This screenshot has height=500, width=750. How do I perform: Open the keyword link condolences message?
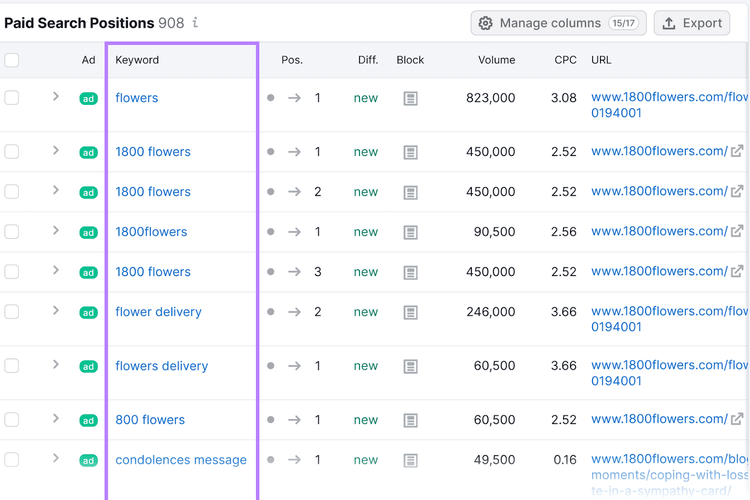181,460
